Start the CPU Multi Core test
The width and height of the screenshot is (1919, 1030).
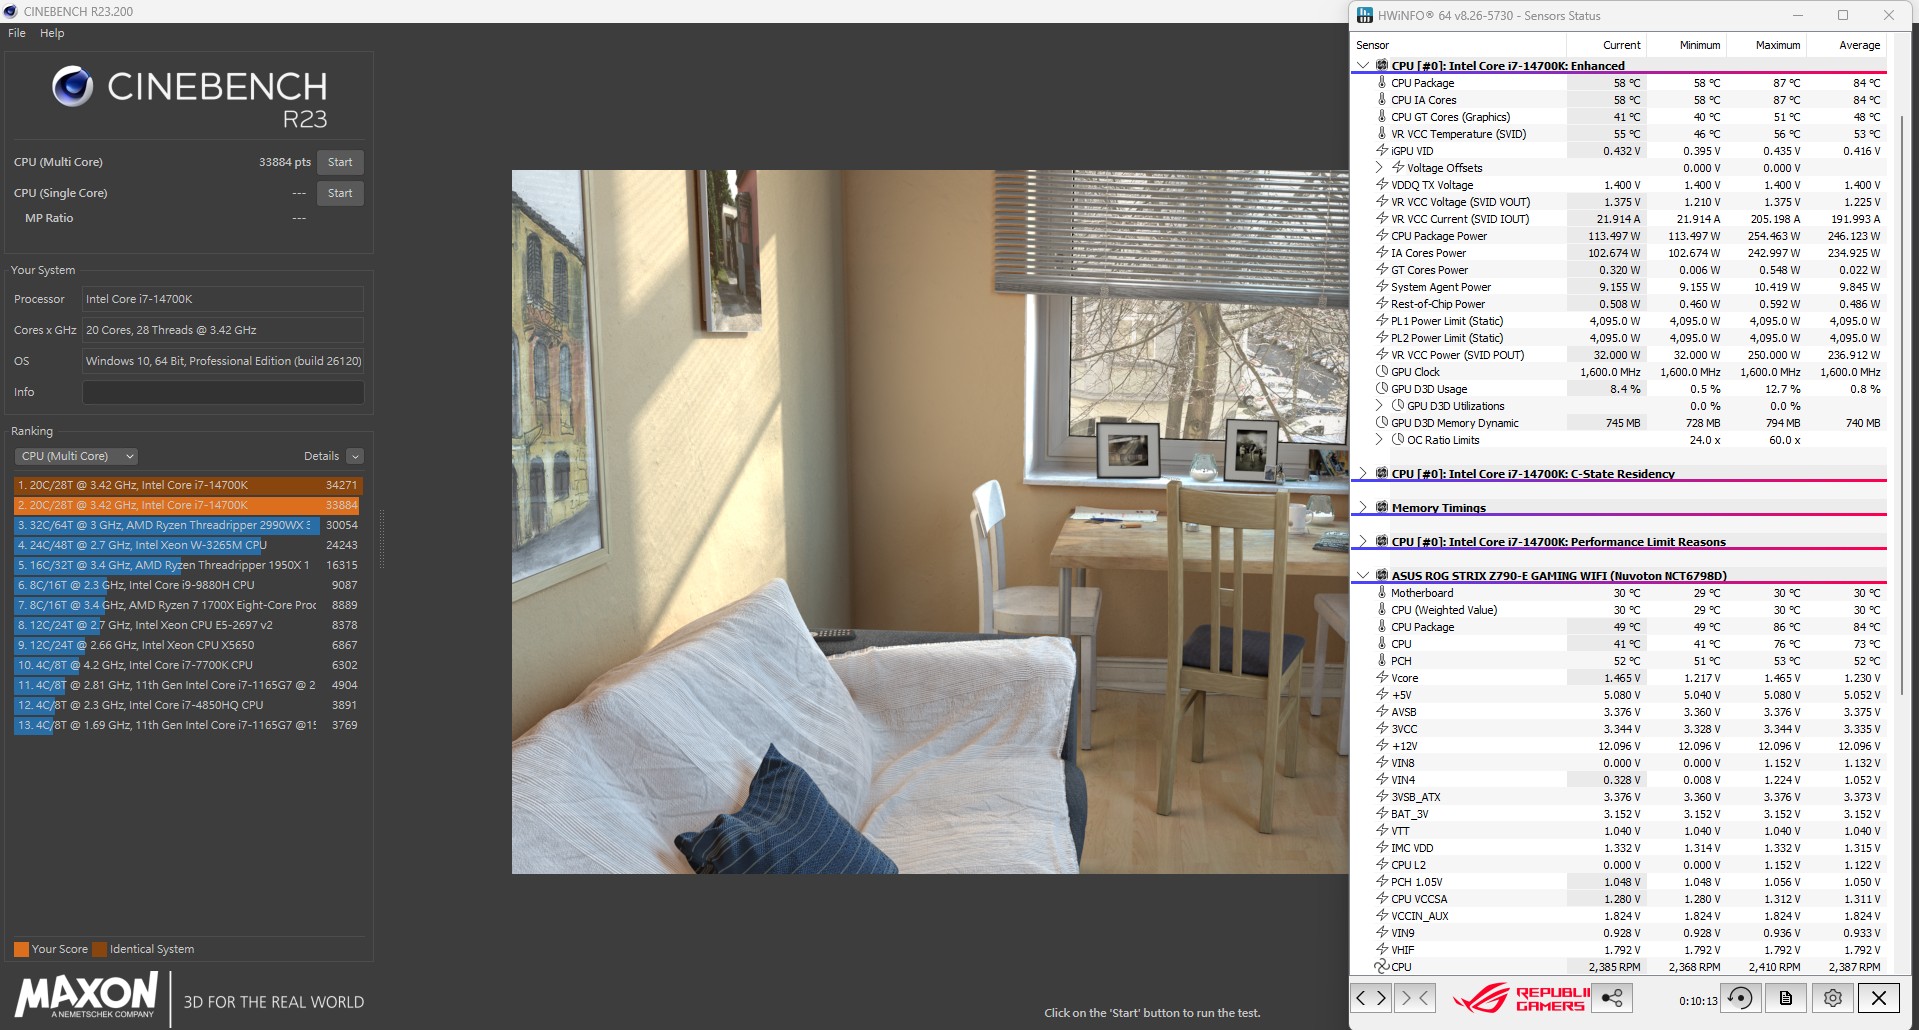point(340,162)
